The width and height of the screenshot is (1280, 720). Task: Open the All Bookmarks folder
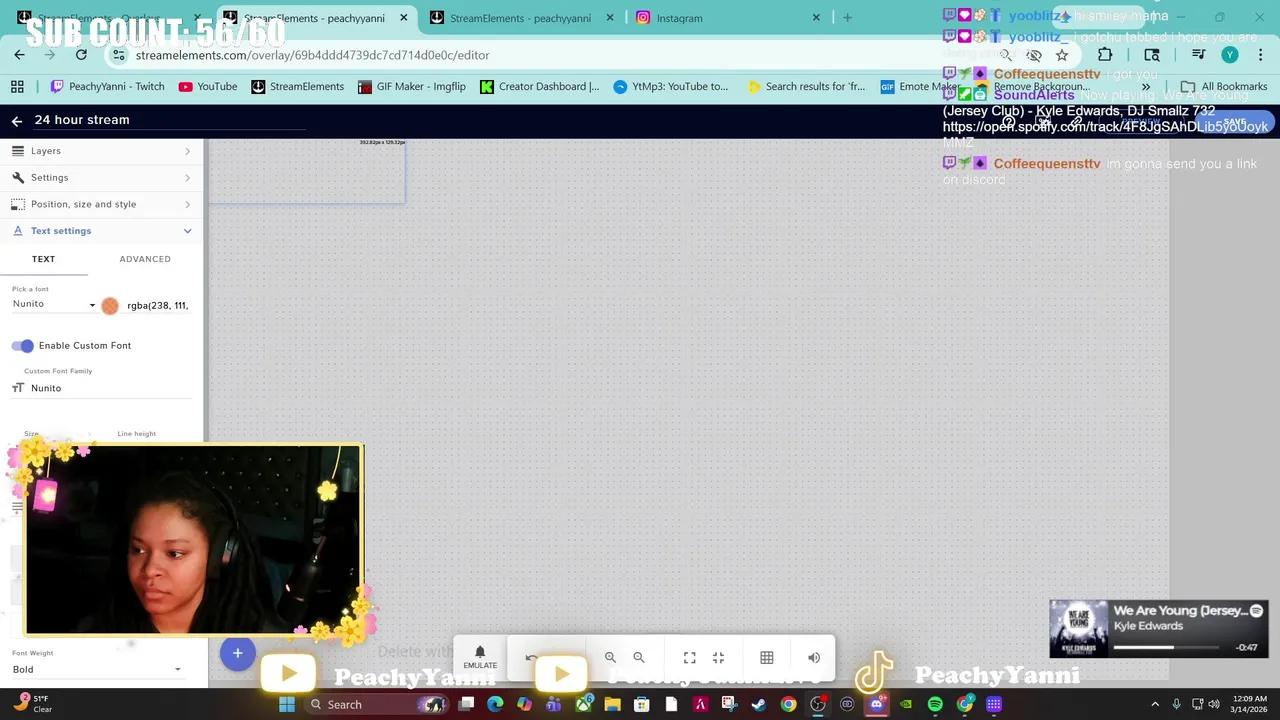pos(1224,87)
